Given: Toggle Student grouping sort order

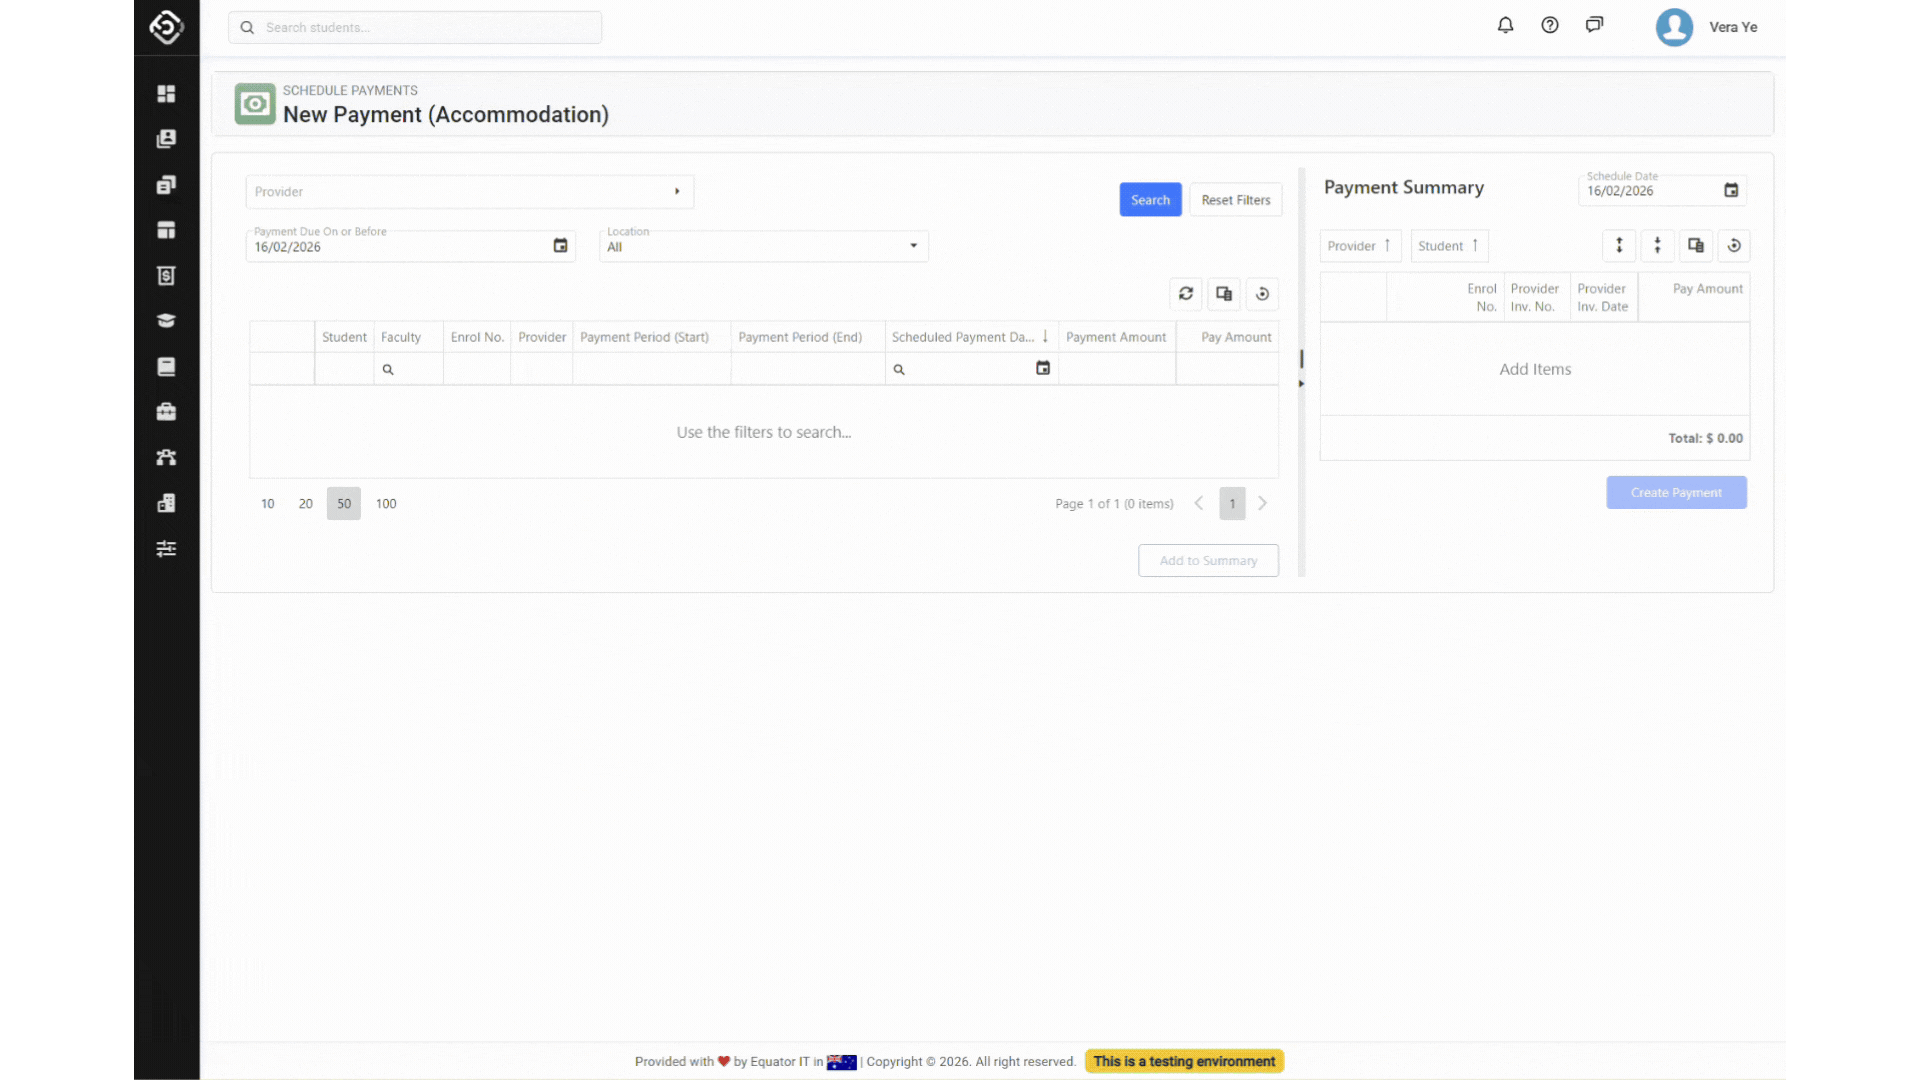Looking at the screenshot, I should 1449,246.
